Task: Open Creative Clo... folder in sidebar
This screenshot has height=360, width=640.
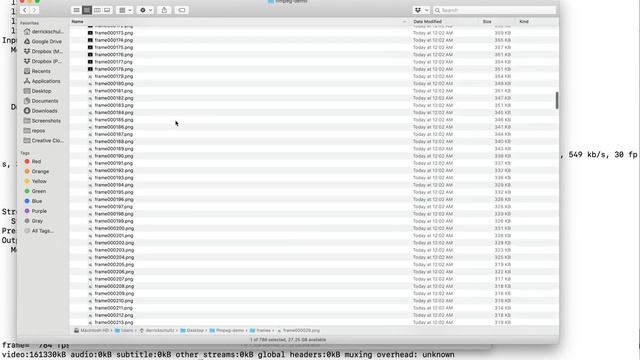Action: coord(43,140)
